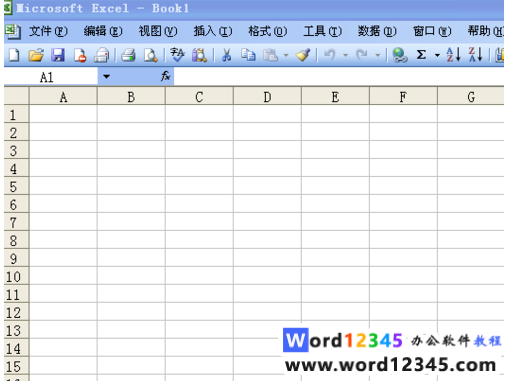This screenshot has height=381, width=506.
Task: Apply Format Painter brush tool
Action: tap(303, 55)
